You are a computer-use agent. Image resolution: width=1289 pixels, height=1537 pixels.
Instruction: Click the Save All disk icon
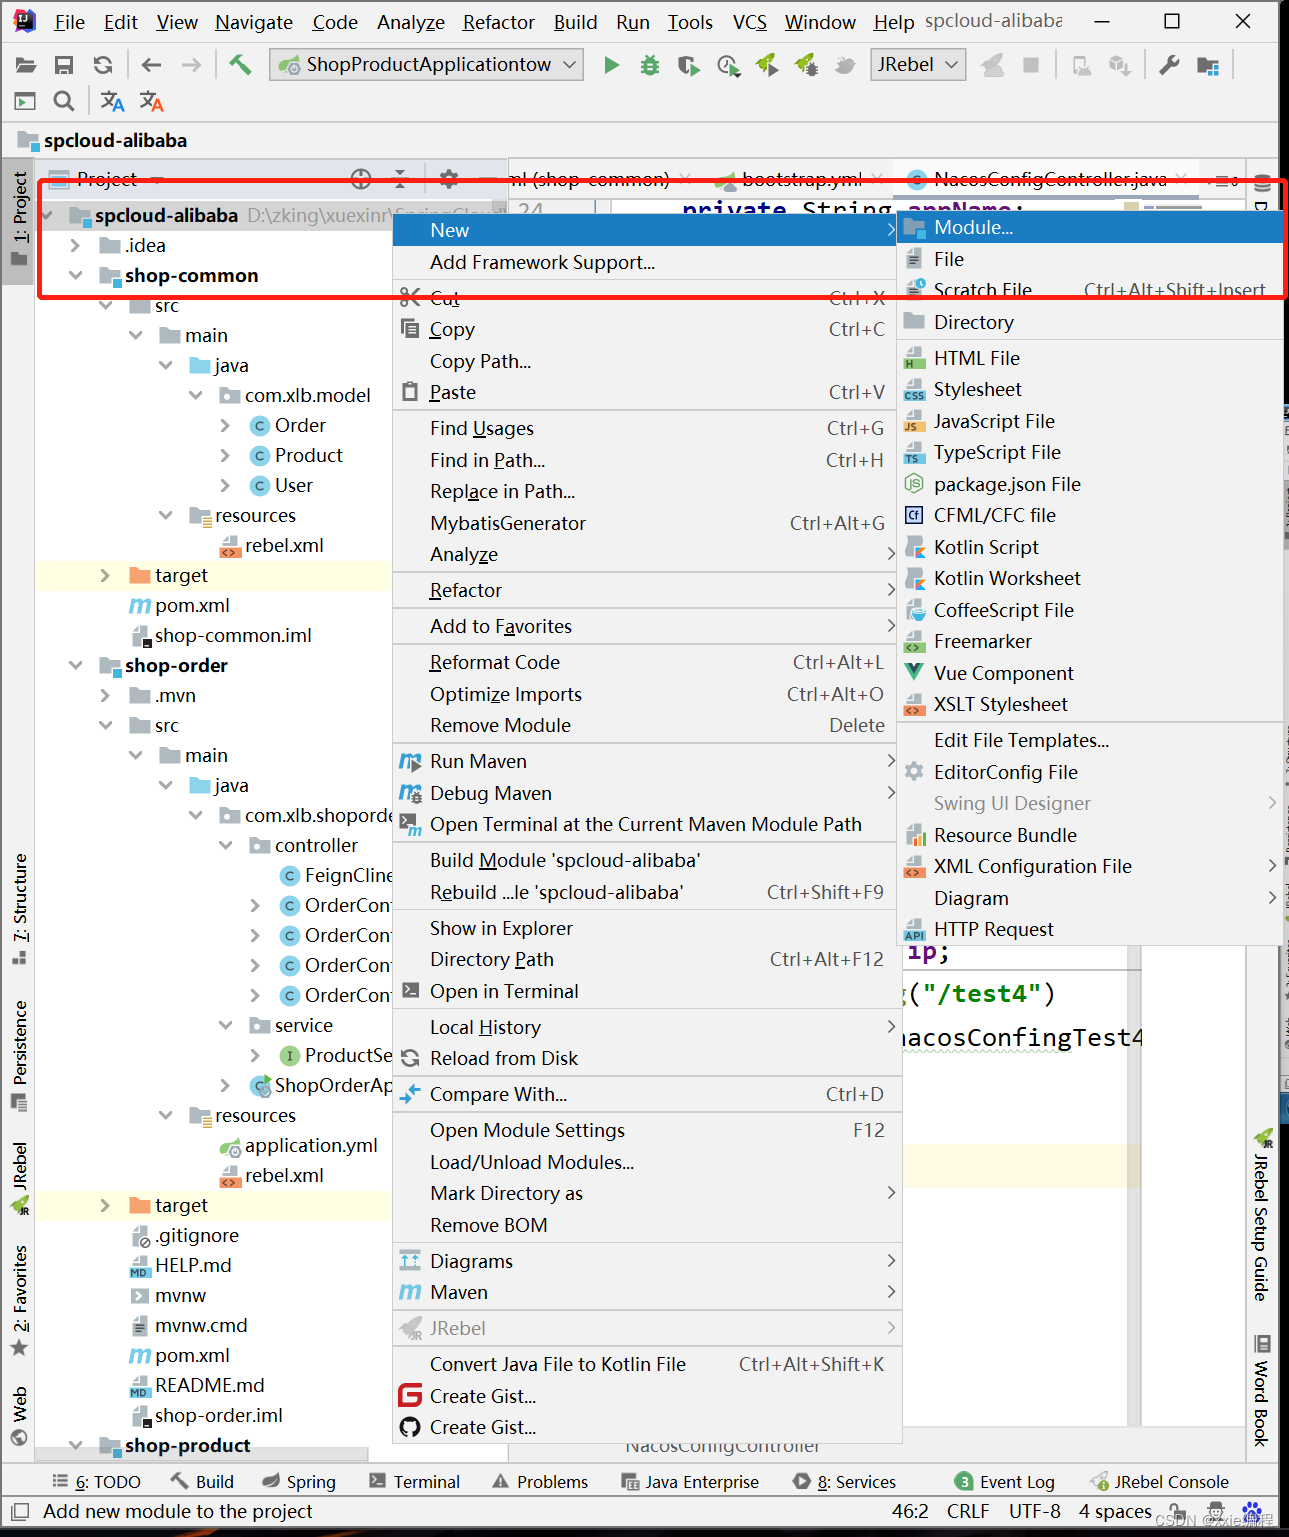point(64,65)
